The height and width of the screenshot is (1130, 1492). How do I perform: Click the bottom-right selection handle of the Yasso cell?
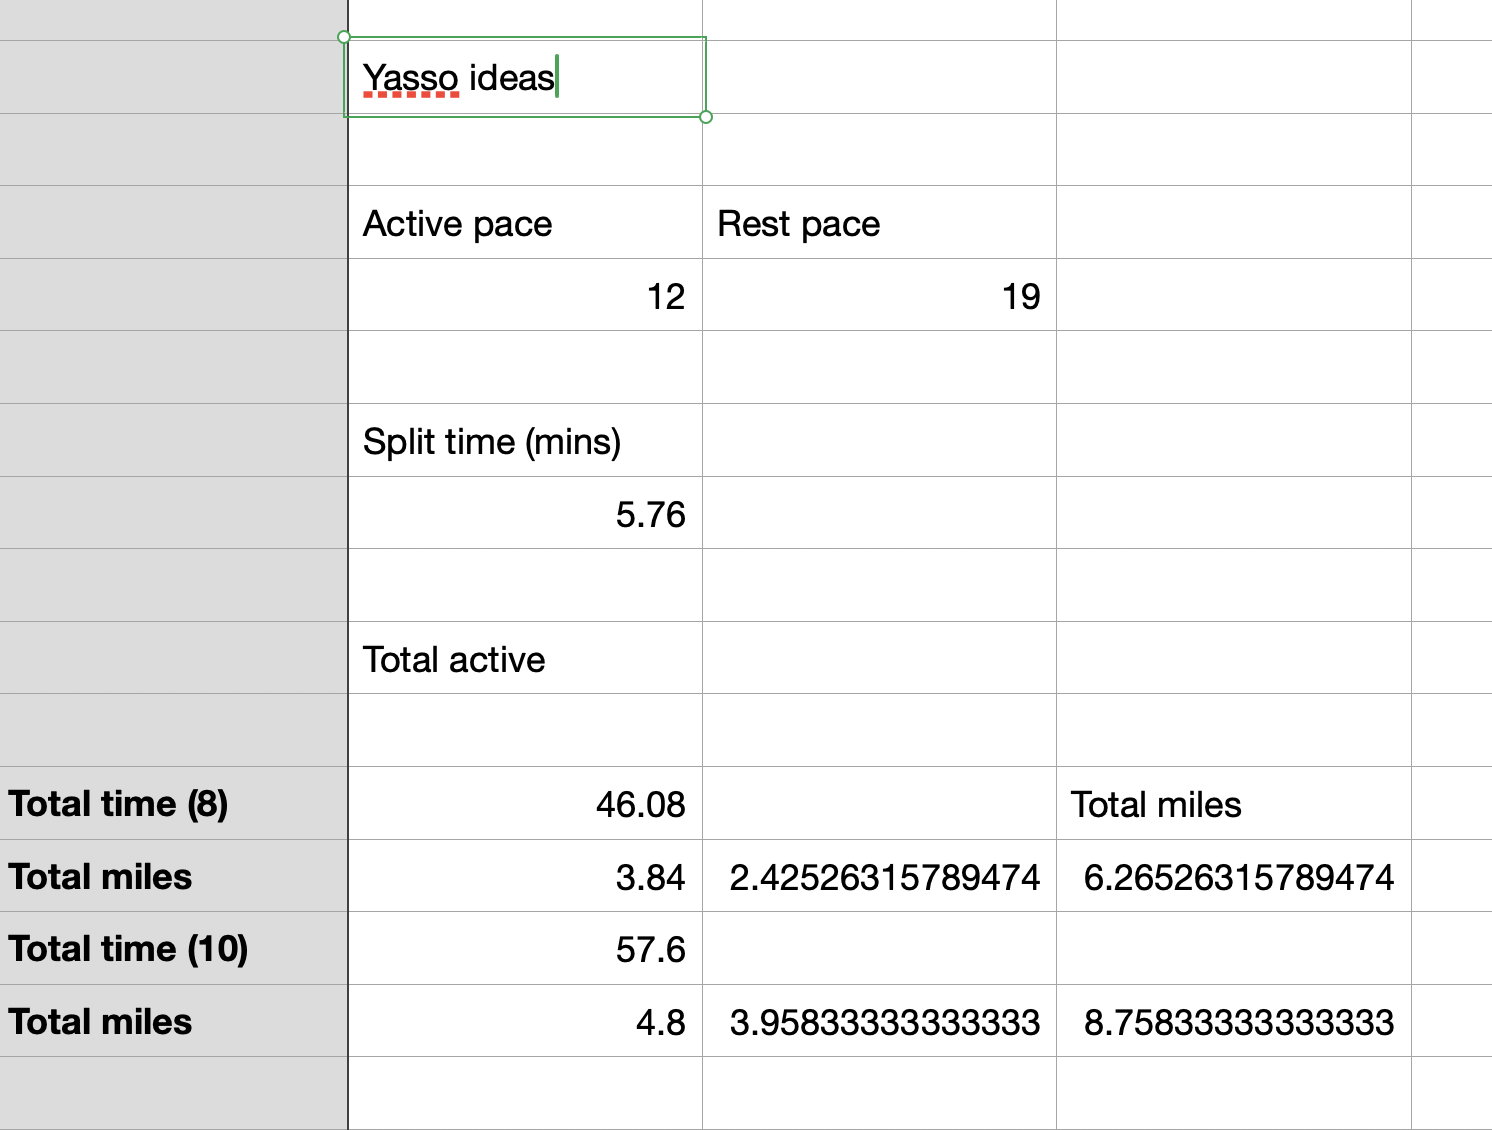pos(706,117)
